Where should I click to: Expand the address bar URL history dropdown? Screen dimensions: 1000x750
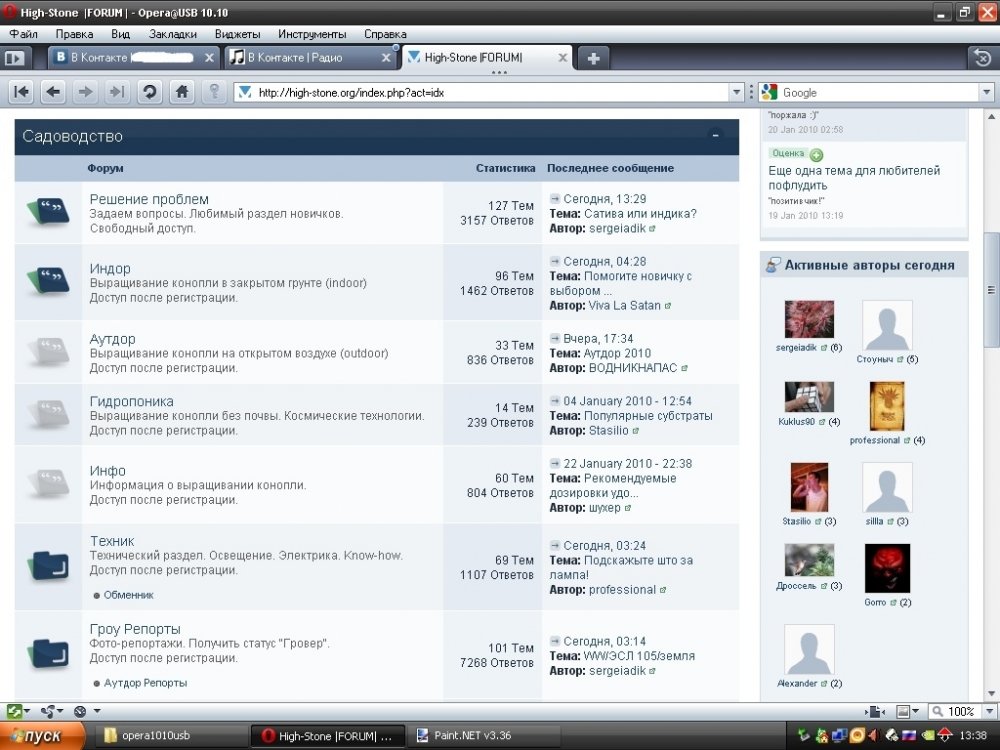click(x=737, y=92)
